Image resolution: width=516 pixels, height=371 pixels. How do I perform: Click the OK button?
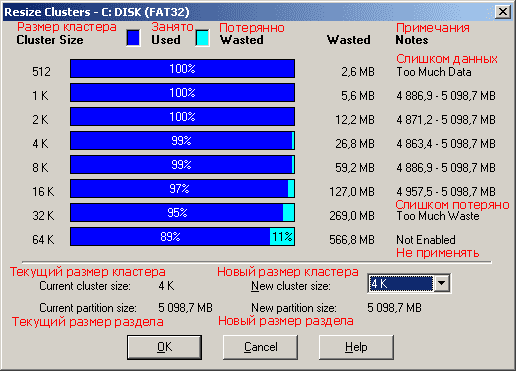click(x=164, y=347)
